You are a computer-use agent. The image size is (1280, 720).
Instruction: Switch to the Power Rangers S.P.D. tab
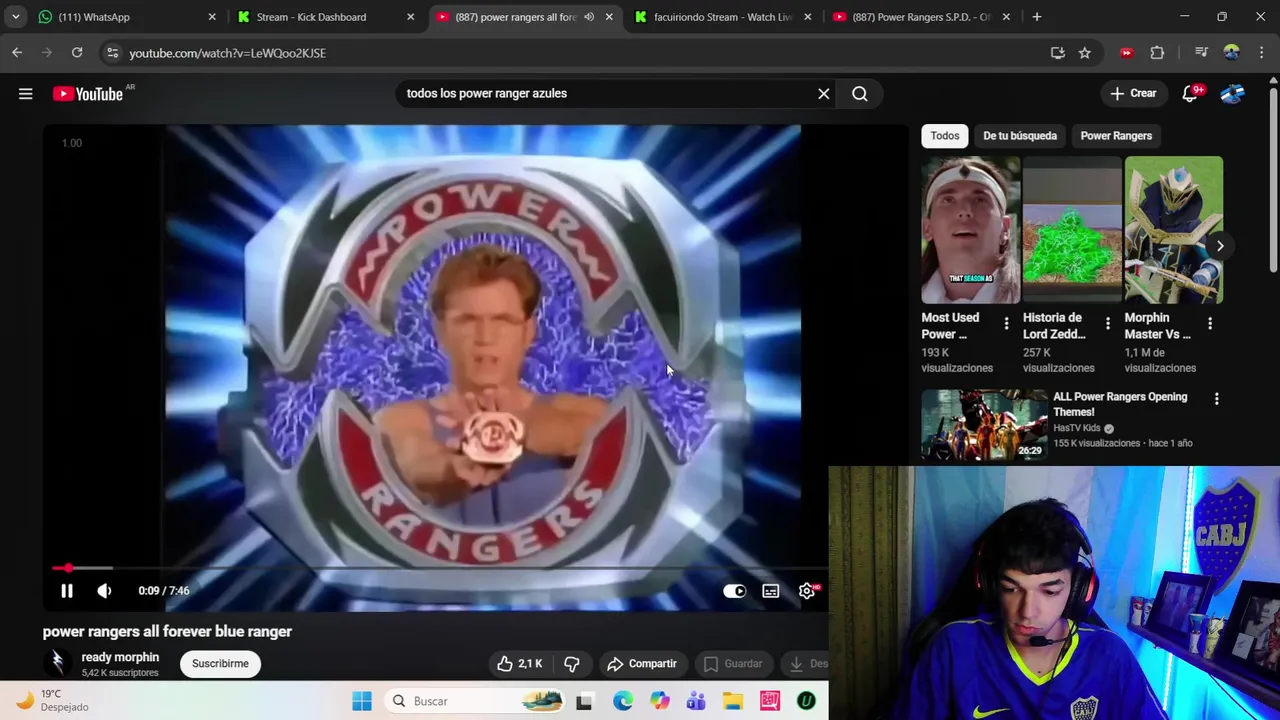[x=920, y=17]
